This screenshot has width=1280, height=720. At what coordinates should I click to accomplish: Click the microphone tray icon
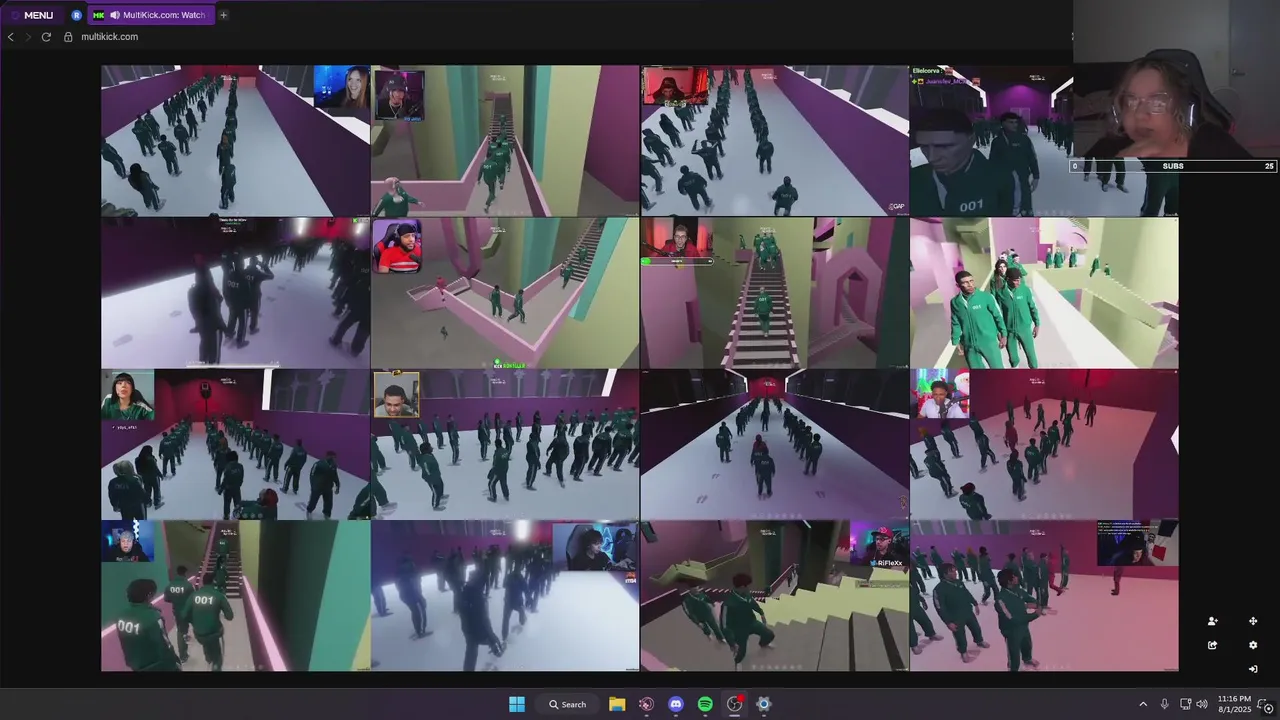pos(1165,704)
